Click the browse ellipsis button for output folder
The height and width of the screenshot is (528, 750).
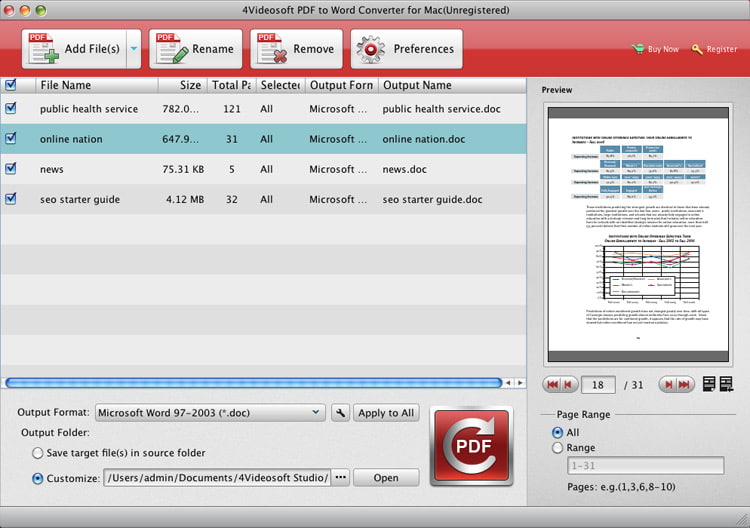coord(341,478)
